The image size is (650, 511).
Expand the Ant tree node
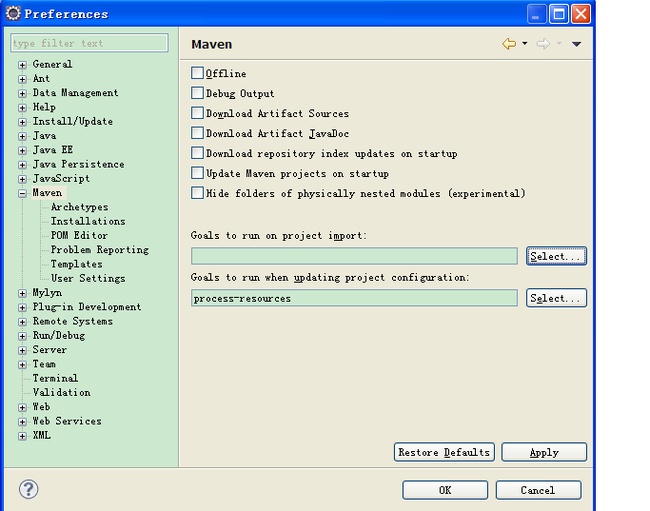(22, 79)
